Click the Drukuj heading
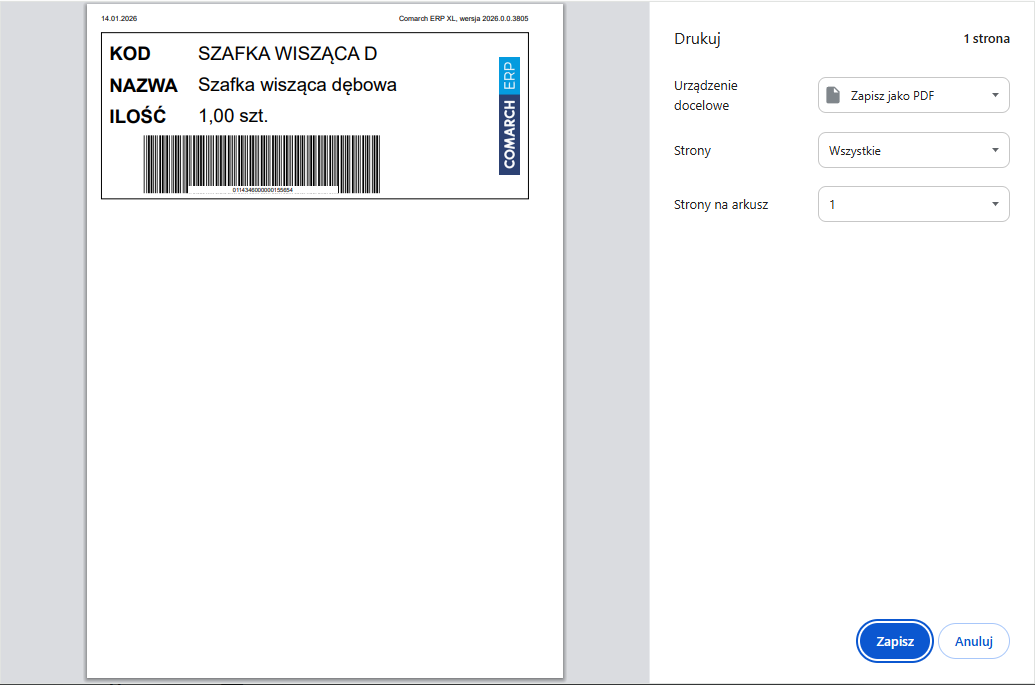The height and width of the screenshot is (685, 1035). coord(697,39)
